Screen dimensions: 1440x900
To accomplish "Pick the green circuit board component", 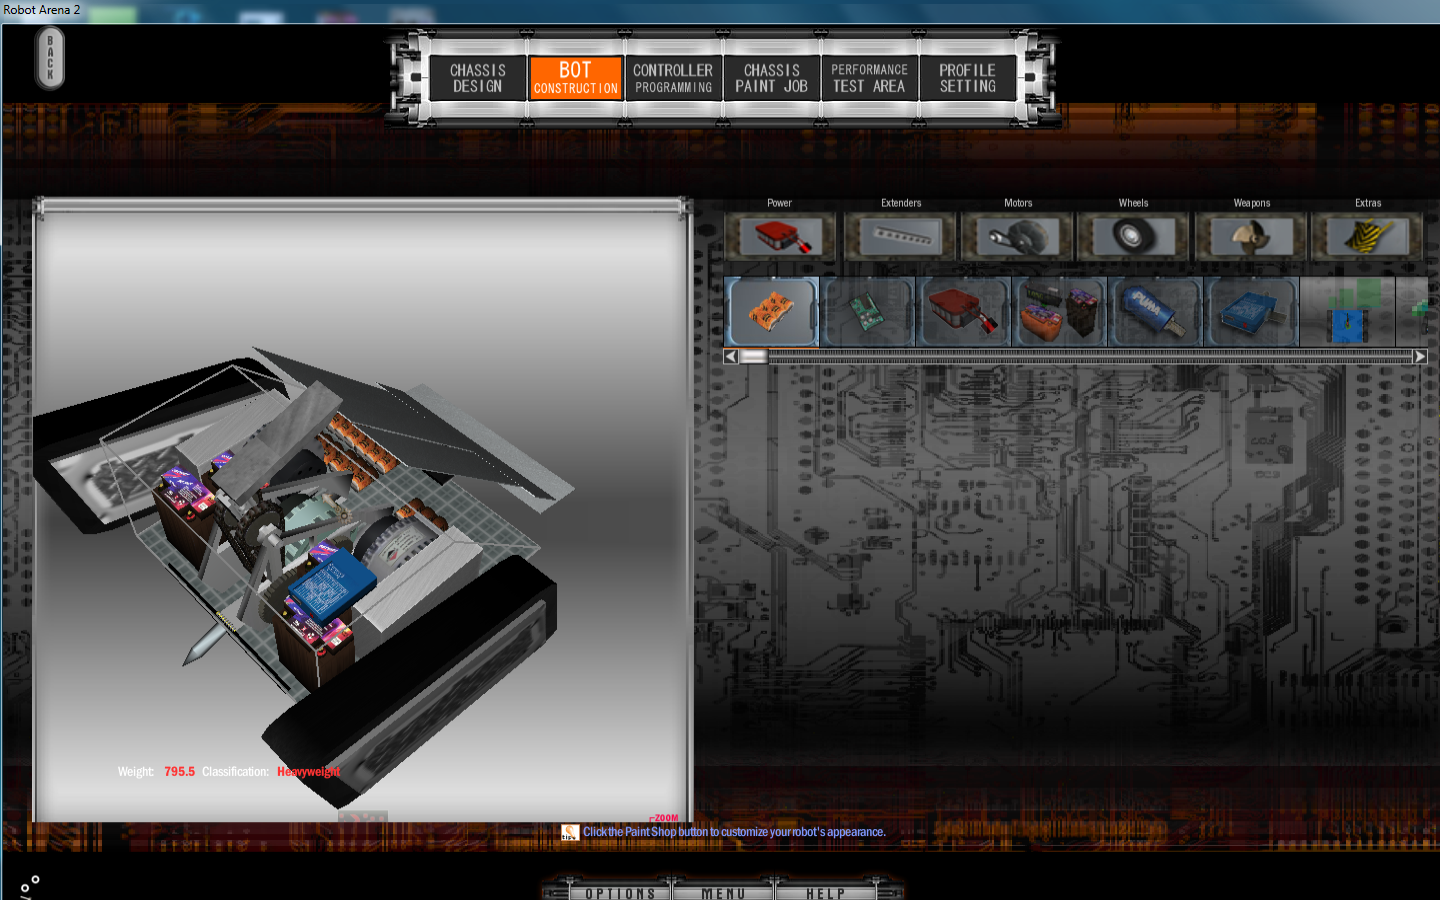I will [x=867, y=312].
